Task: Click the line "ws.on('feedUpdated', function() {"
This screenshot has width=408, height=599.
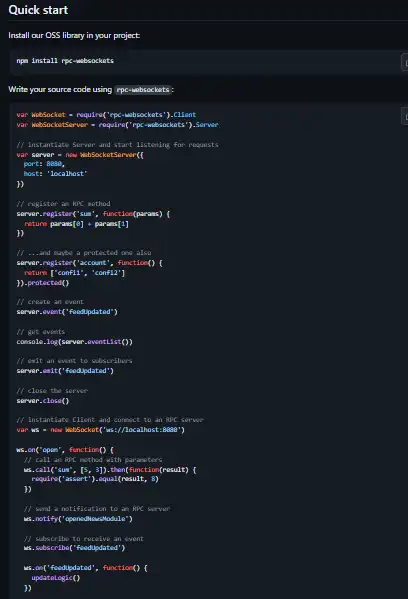Action: (86, 568)
